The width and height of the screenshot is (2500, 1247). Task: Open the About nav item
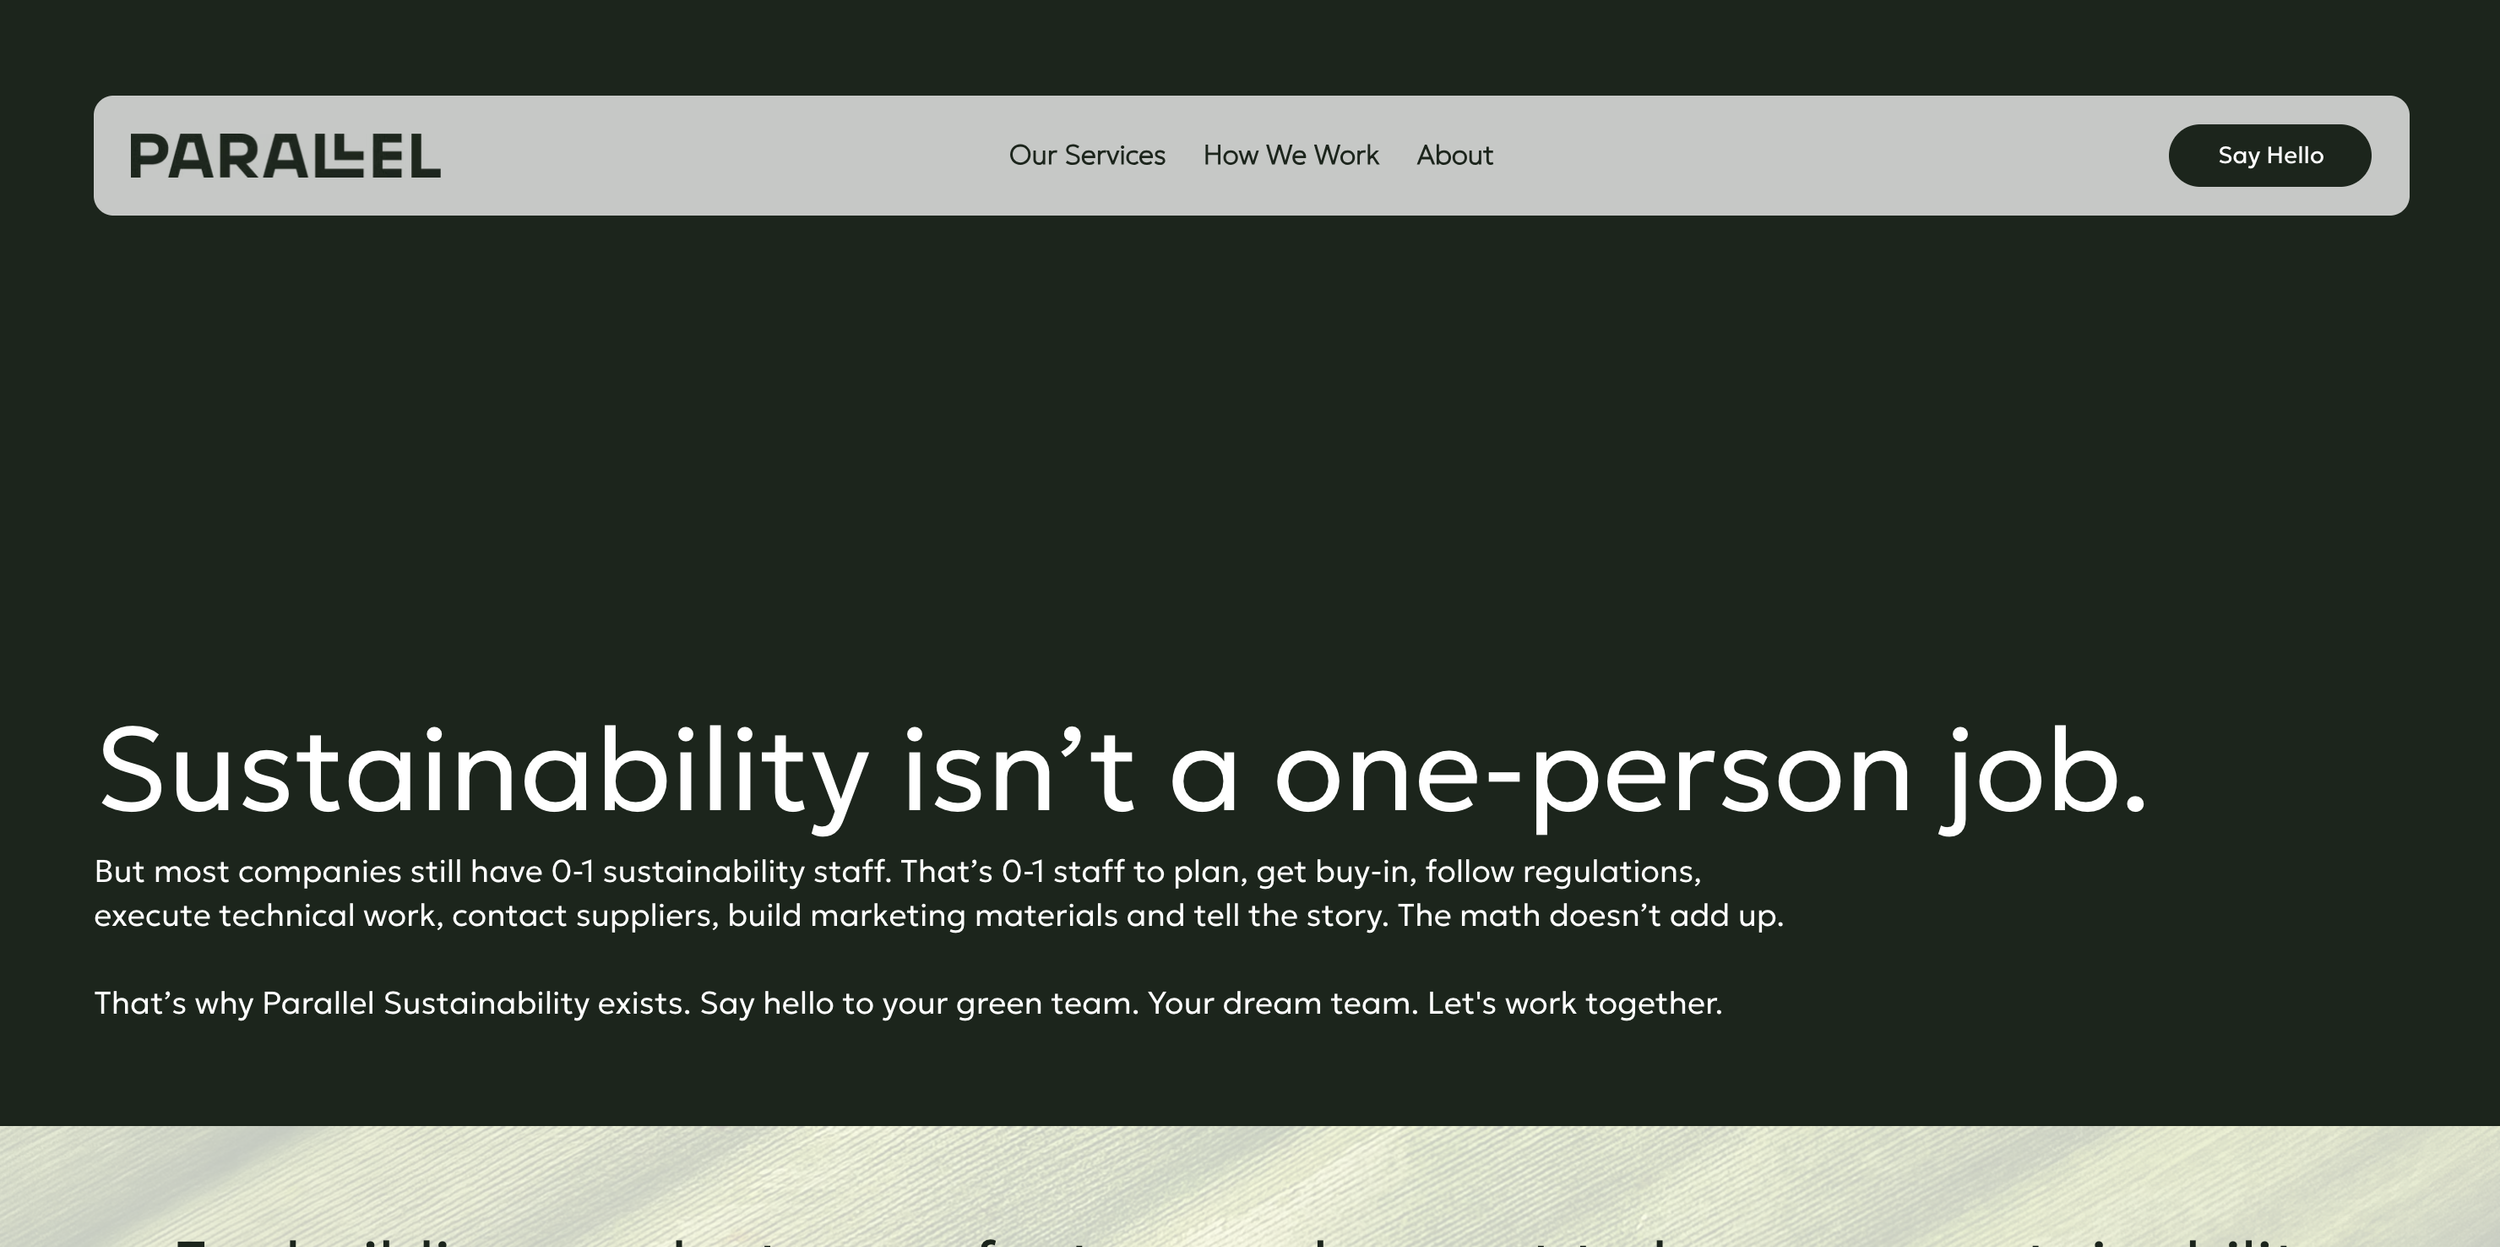1454,156
